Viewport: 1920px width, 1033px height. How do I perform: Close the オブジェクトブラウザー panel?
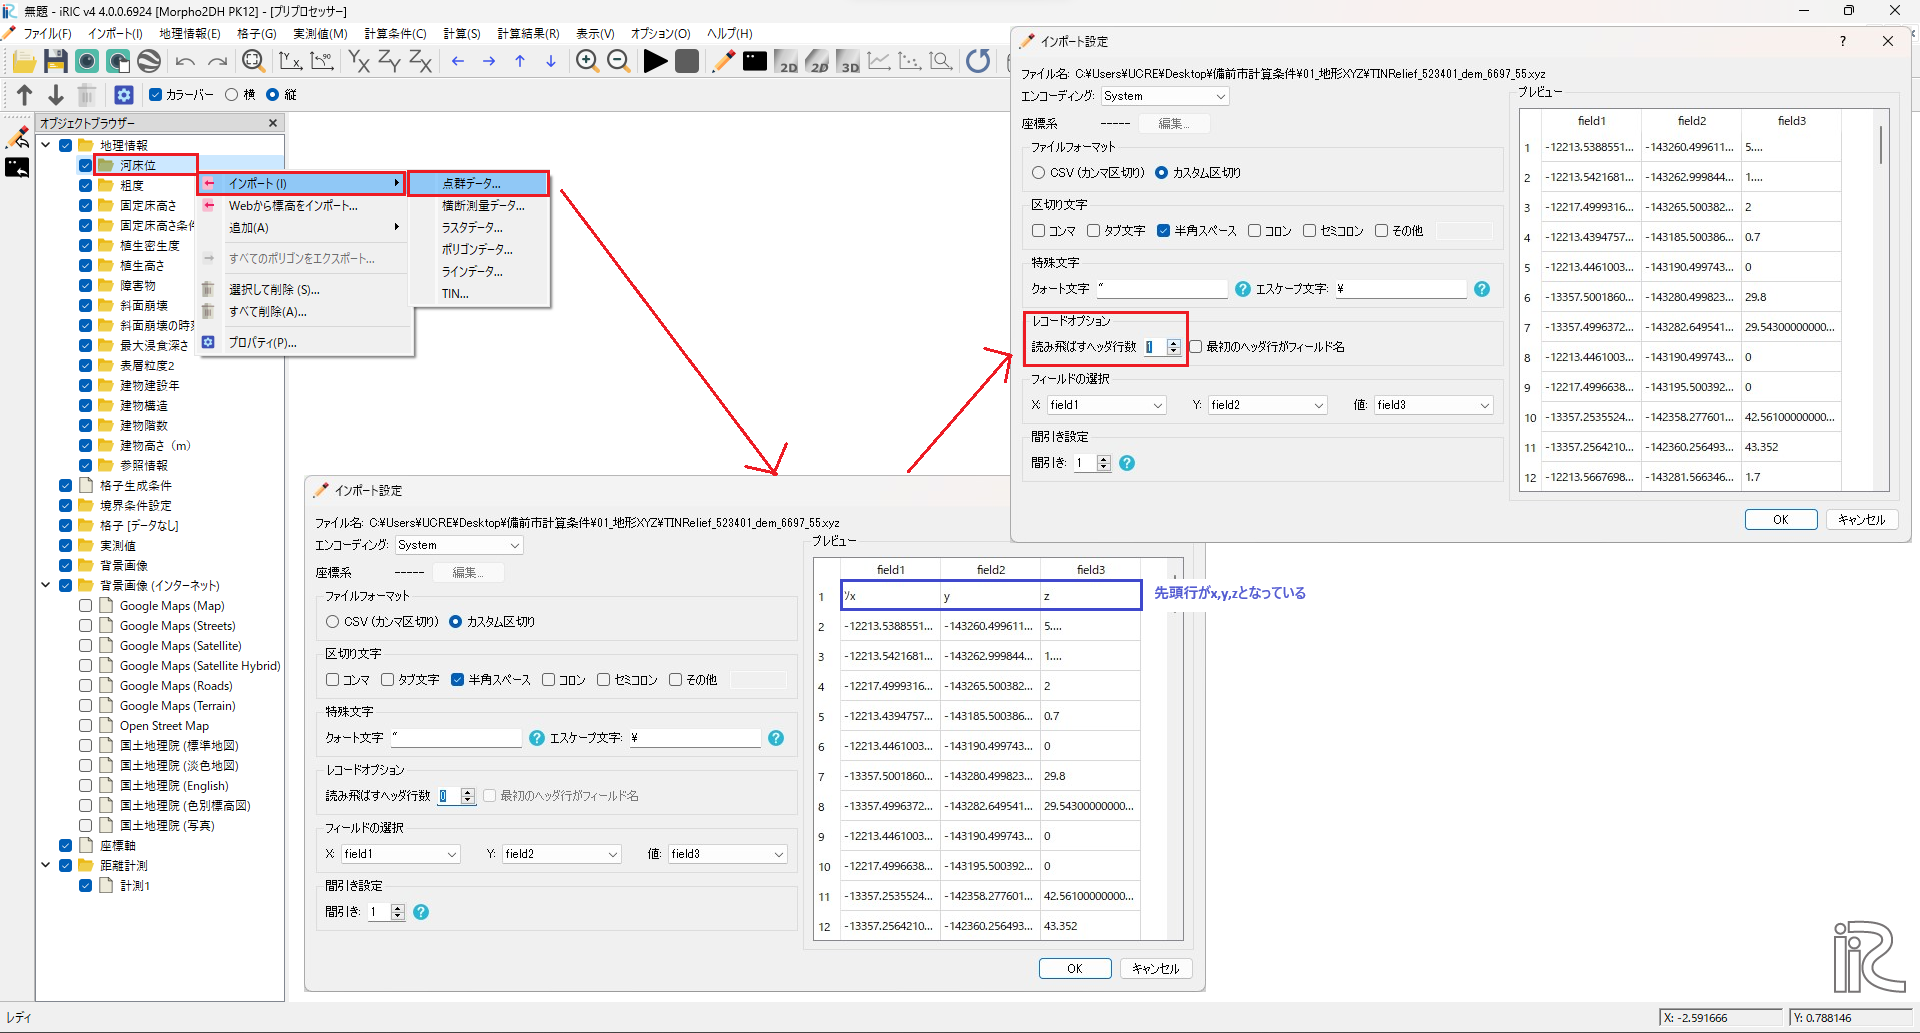(x=273, y=123)
